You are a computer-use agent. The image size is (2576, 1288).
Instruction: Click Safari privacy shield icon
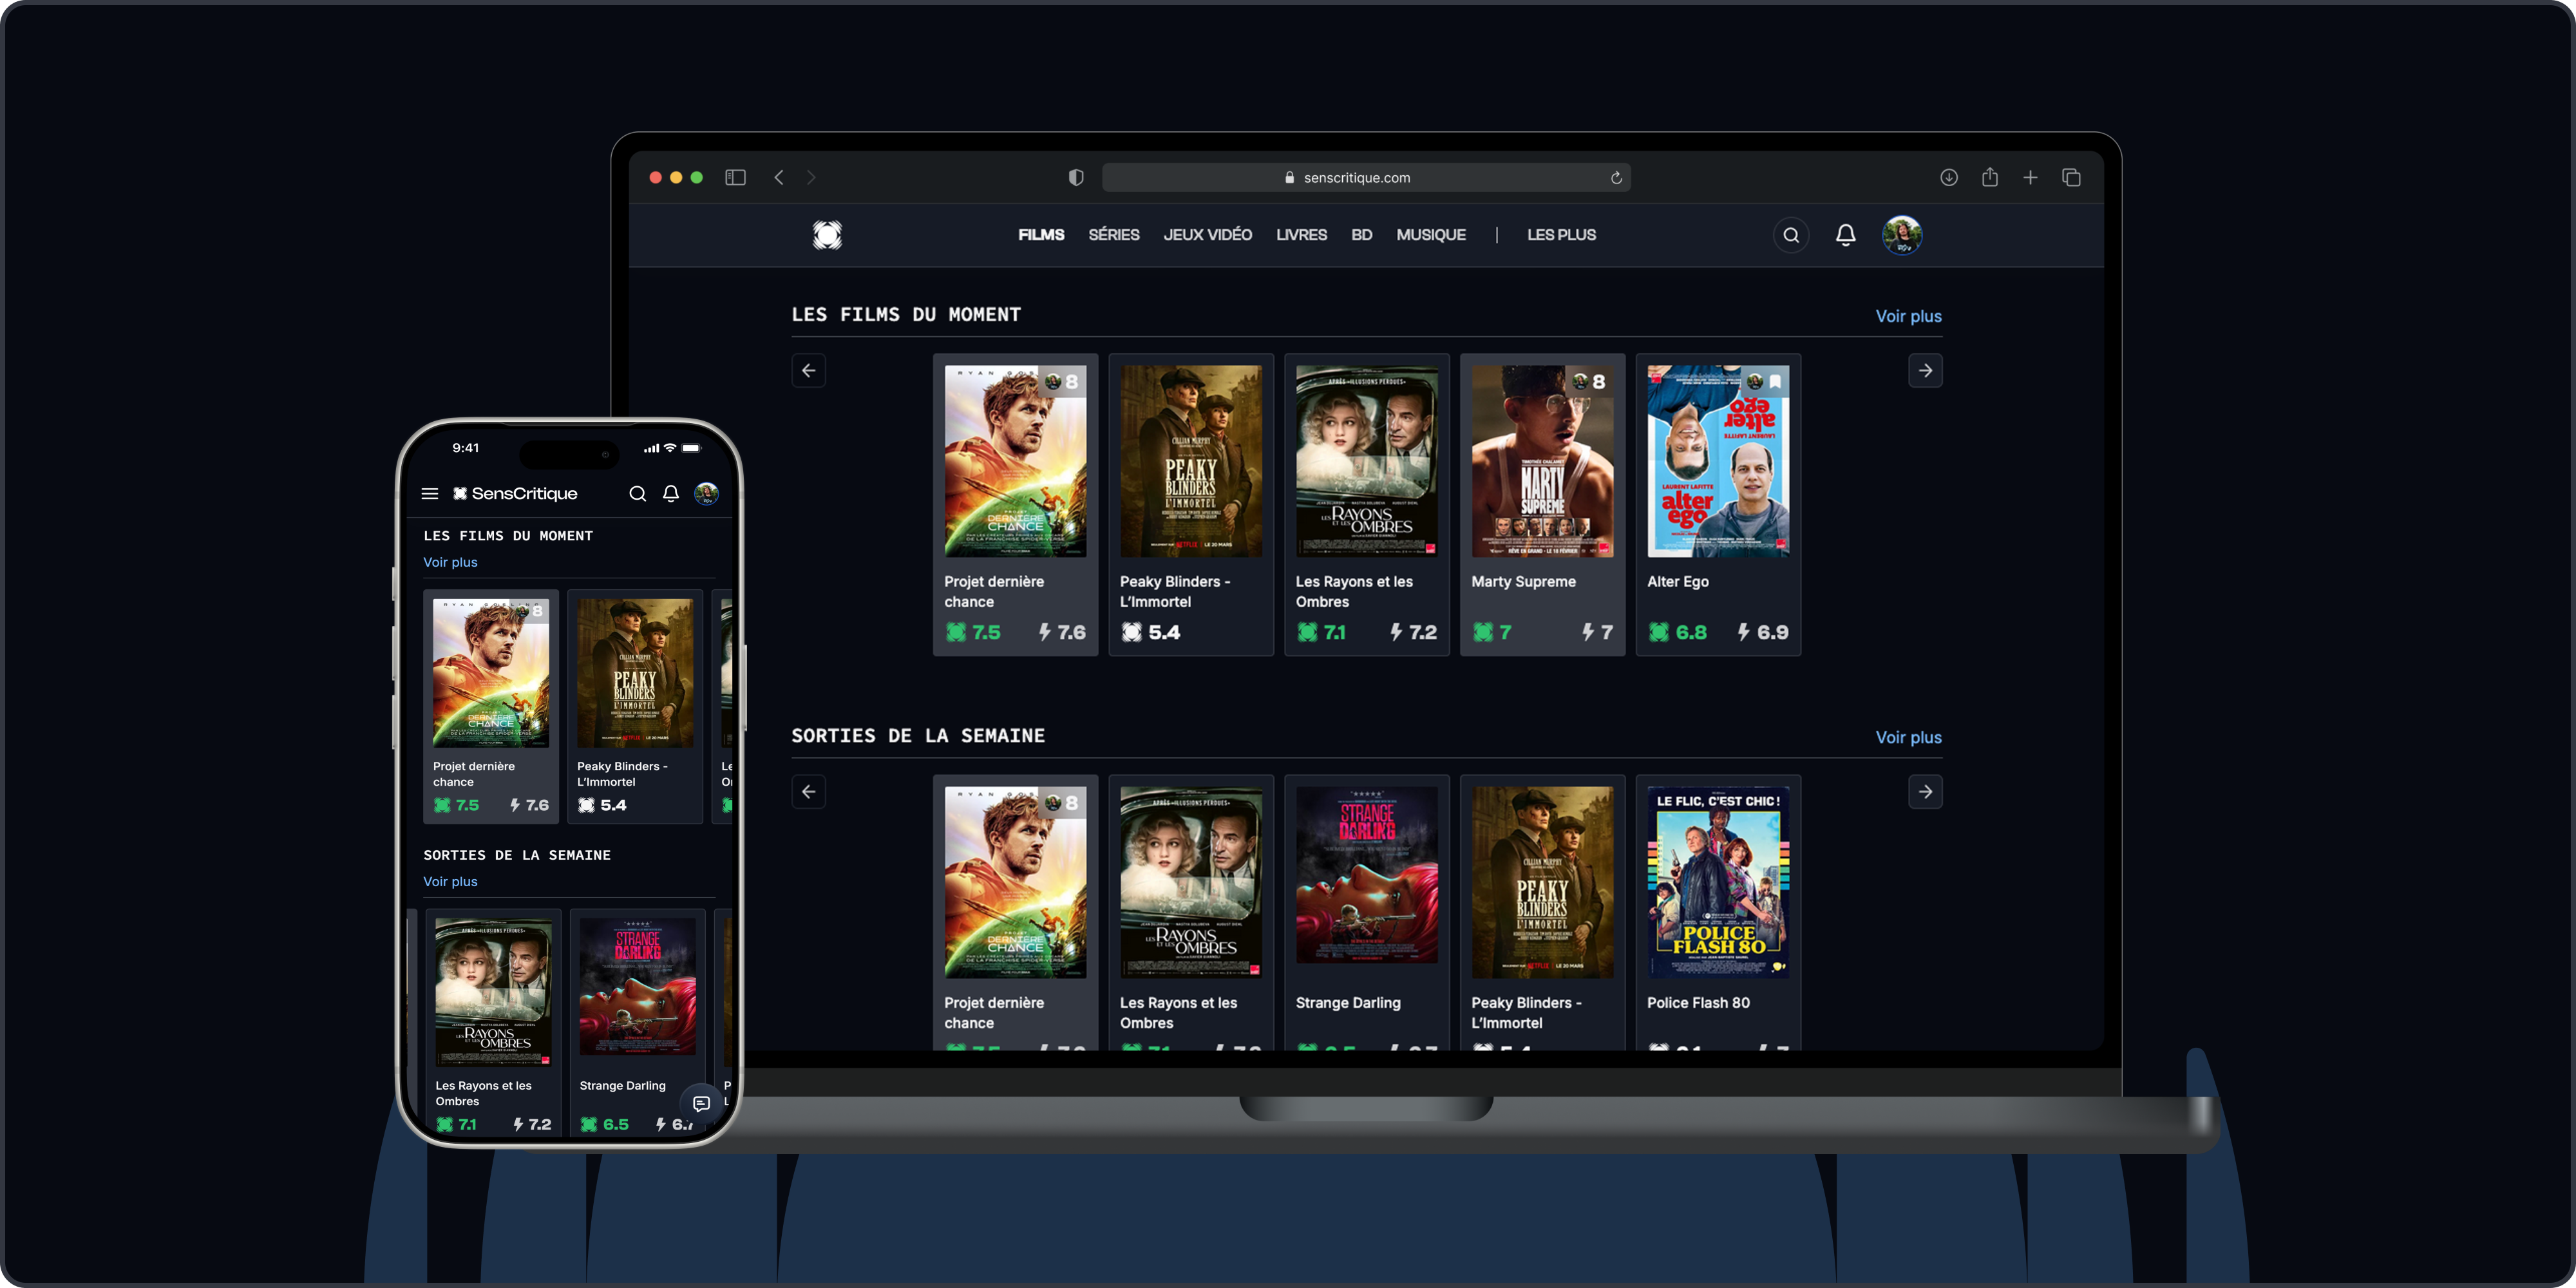click(1076, 177)
